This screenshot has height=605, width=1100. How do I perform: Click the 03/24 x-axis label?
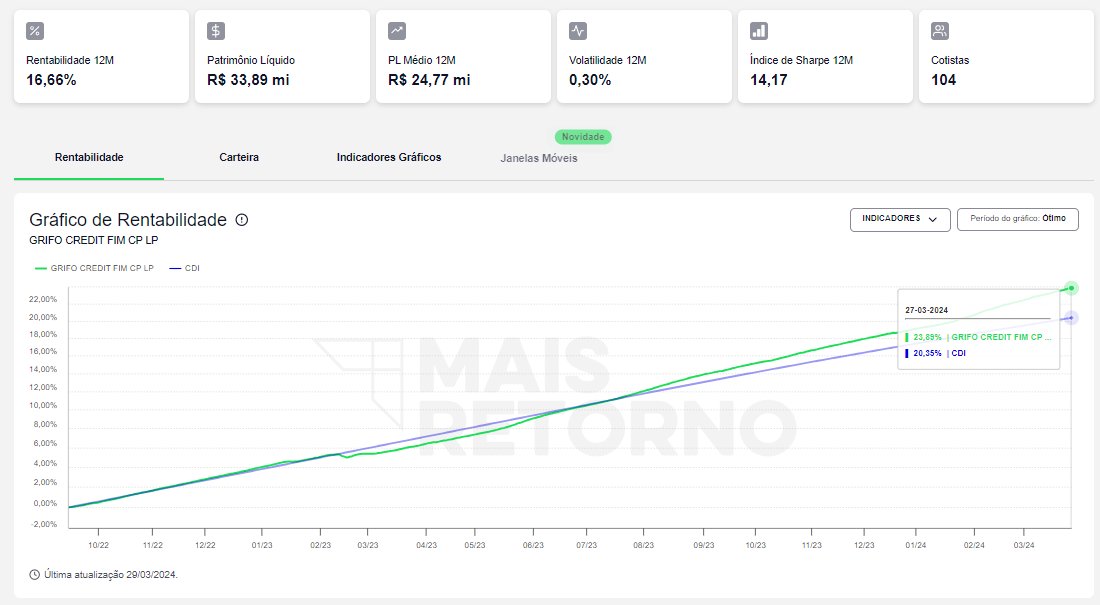tap(1024, 545)
